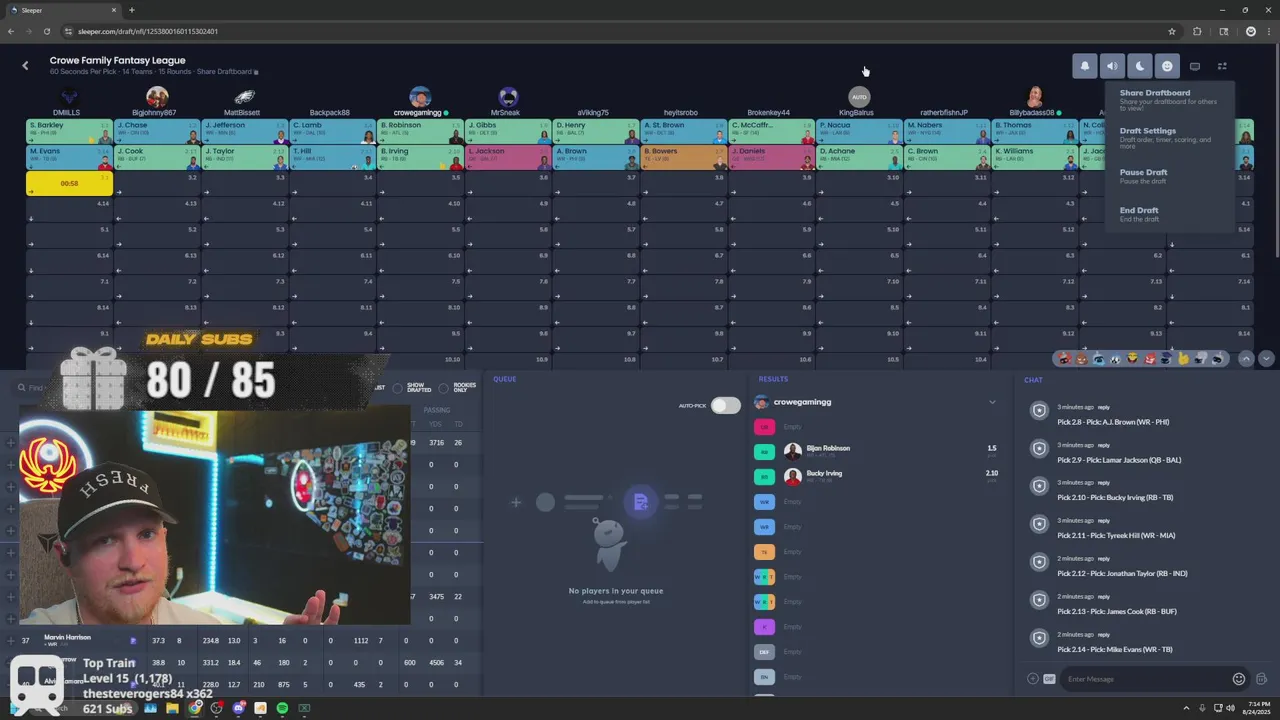Open B. Bowers orange TE pick card
Screen dimensions: 1280x720
point(684,157)
